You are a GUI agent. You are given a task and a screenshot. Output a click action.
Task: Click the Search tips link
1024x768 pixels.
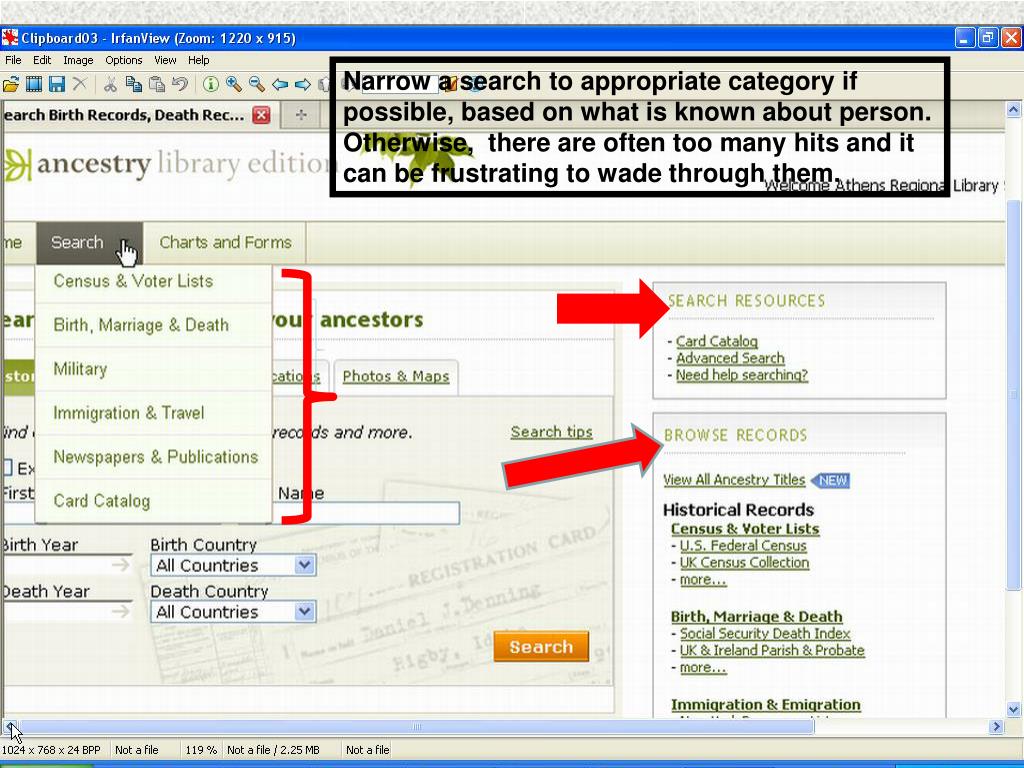(x=551, y=432)
